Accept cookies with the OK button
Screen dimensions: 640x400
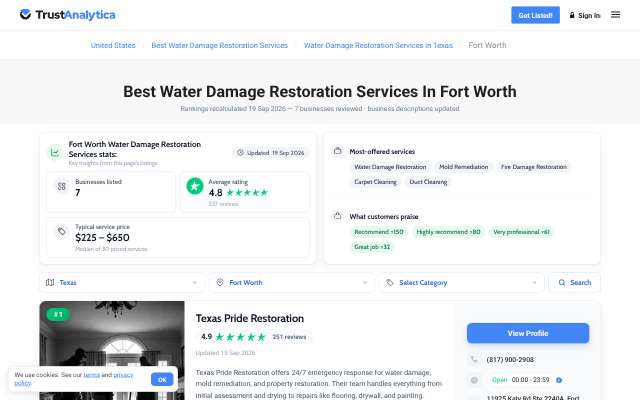tap(162, 380)
